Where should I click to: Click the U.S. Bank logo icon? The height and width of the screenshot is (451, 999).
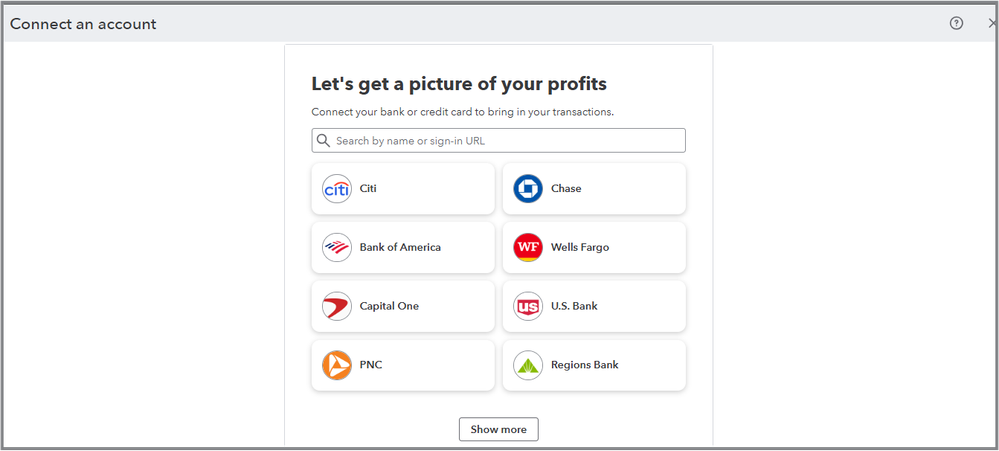pyautogui.click(x=528, y=306)
